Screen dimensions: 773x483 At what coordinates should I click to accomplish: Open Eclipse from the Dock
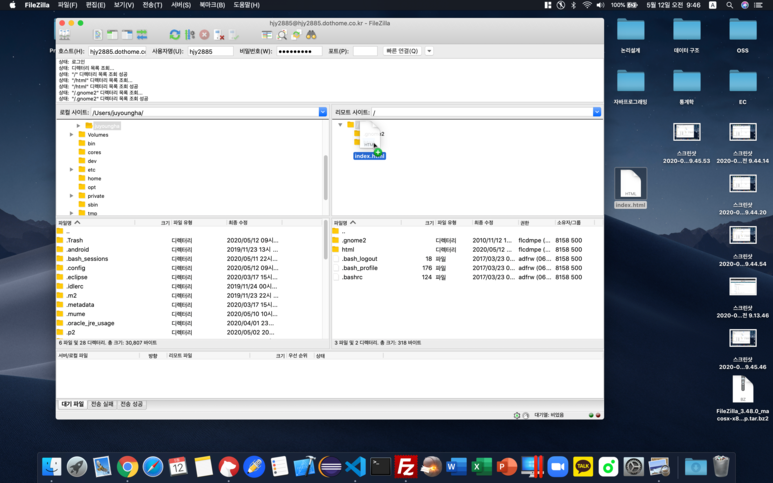pos(330,466)
